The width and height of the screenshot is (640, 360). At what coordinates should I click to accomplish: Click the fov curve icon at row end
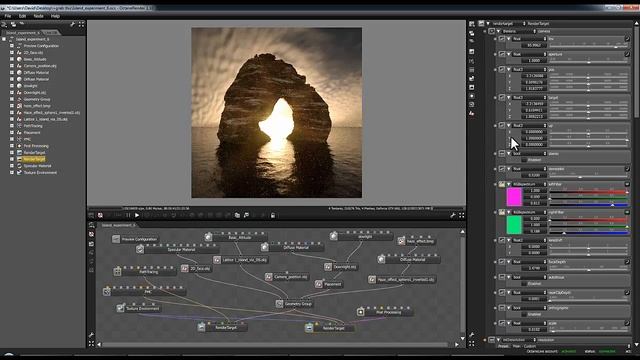[x=627, y=39]
